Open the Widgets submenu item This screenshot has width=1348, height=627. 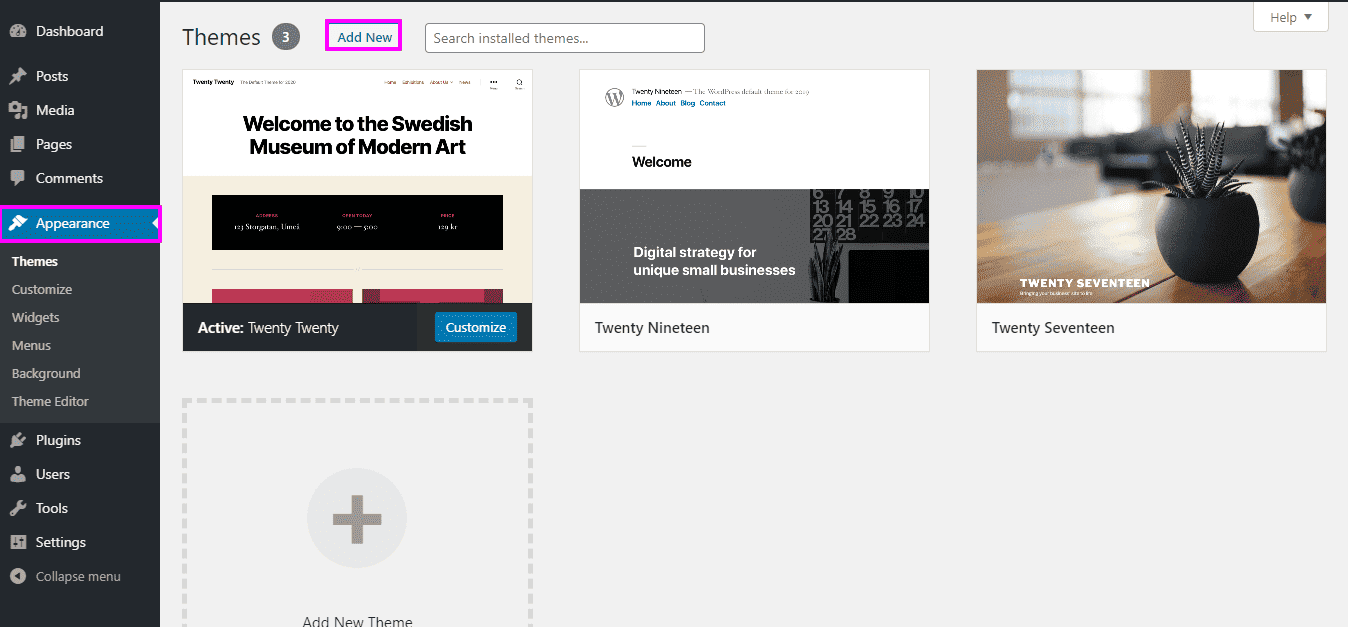click(x=36, y=317)
